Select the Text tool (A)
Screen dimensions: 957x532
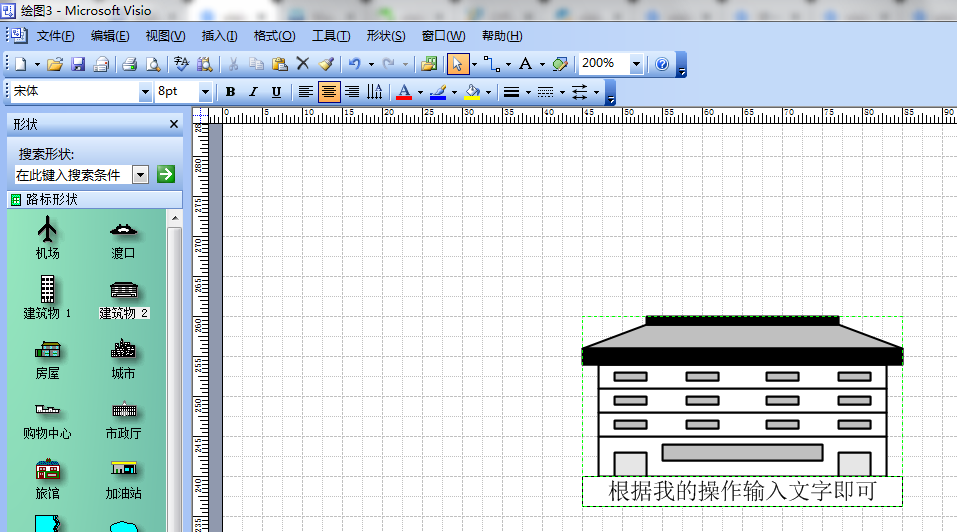click(x=525, y=64)
